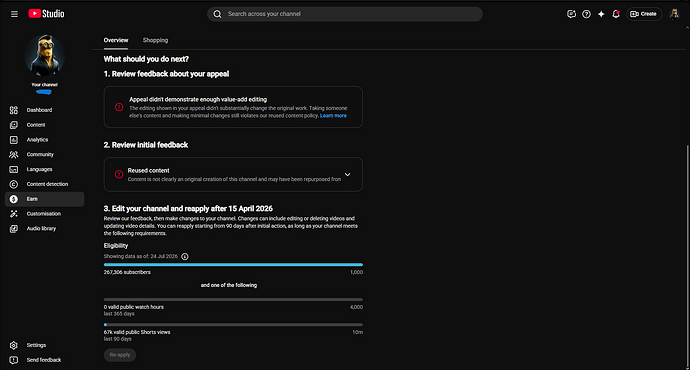Click the Shorts views progress bar
Viewport: 690px width, 370px height.
pyautogui.click(x=233, y=325)
